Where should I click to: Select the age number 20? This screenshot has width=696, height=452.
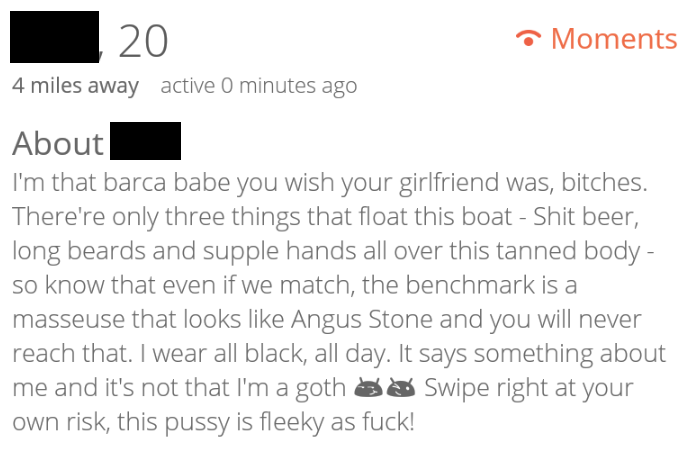[x=143, y=42]
